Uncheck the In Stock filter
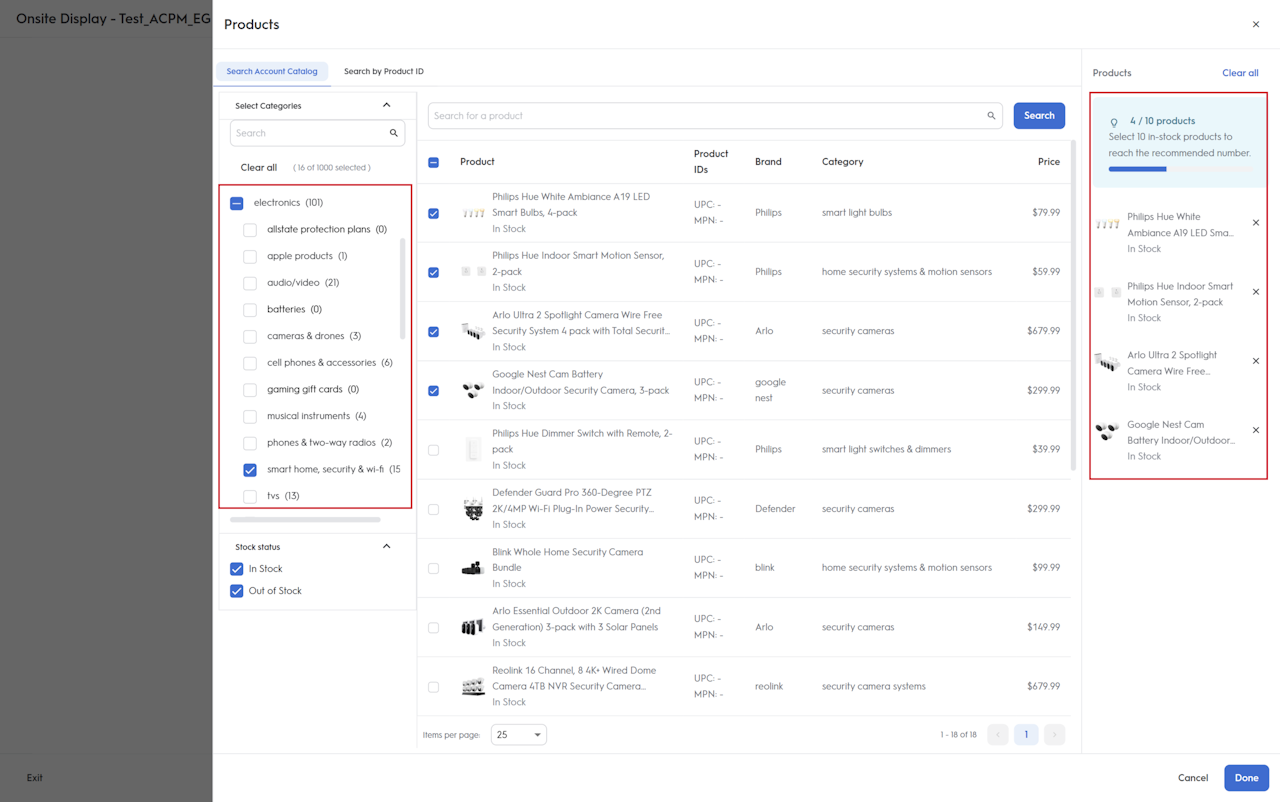This screenshot has height=802, width=1280. [x=237, y=569]
